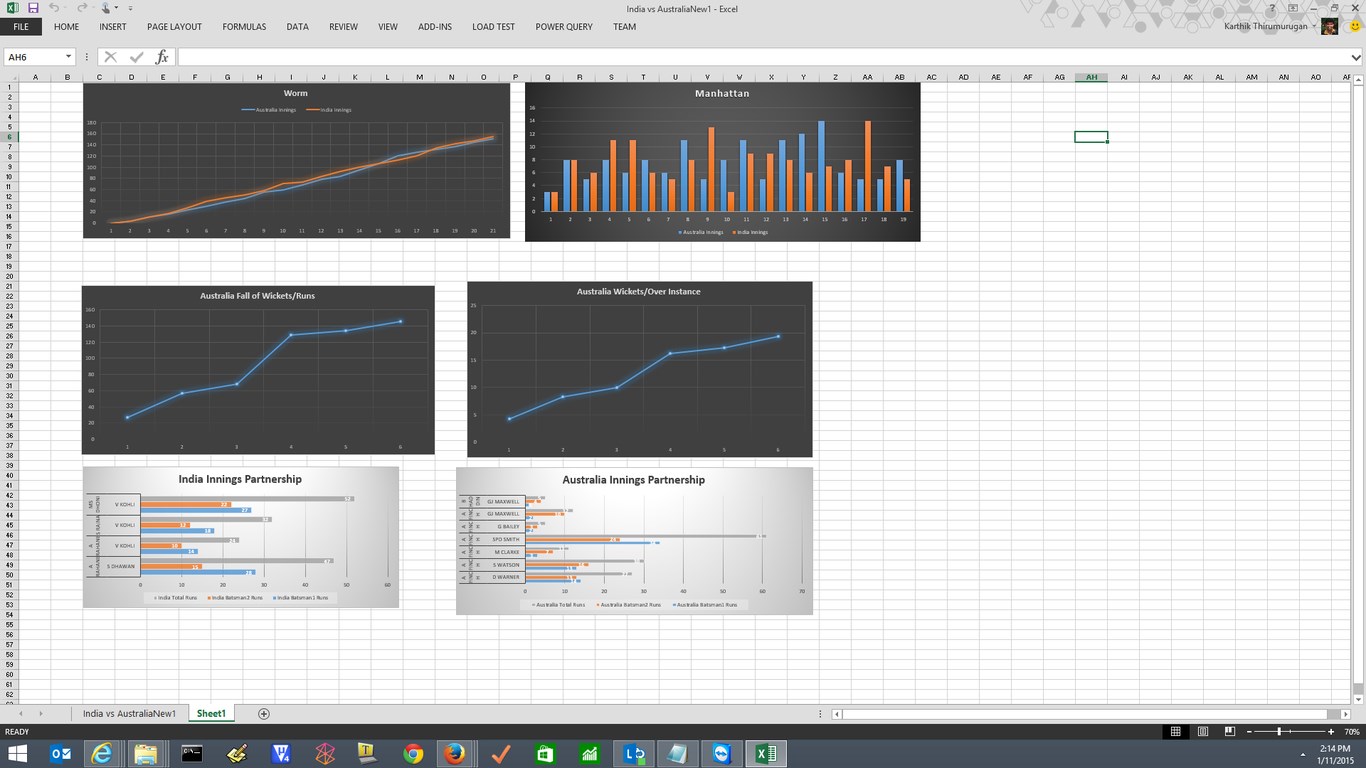
Task: Open the INSERT ribbon tab
Action: point(113,27)
